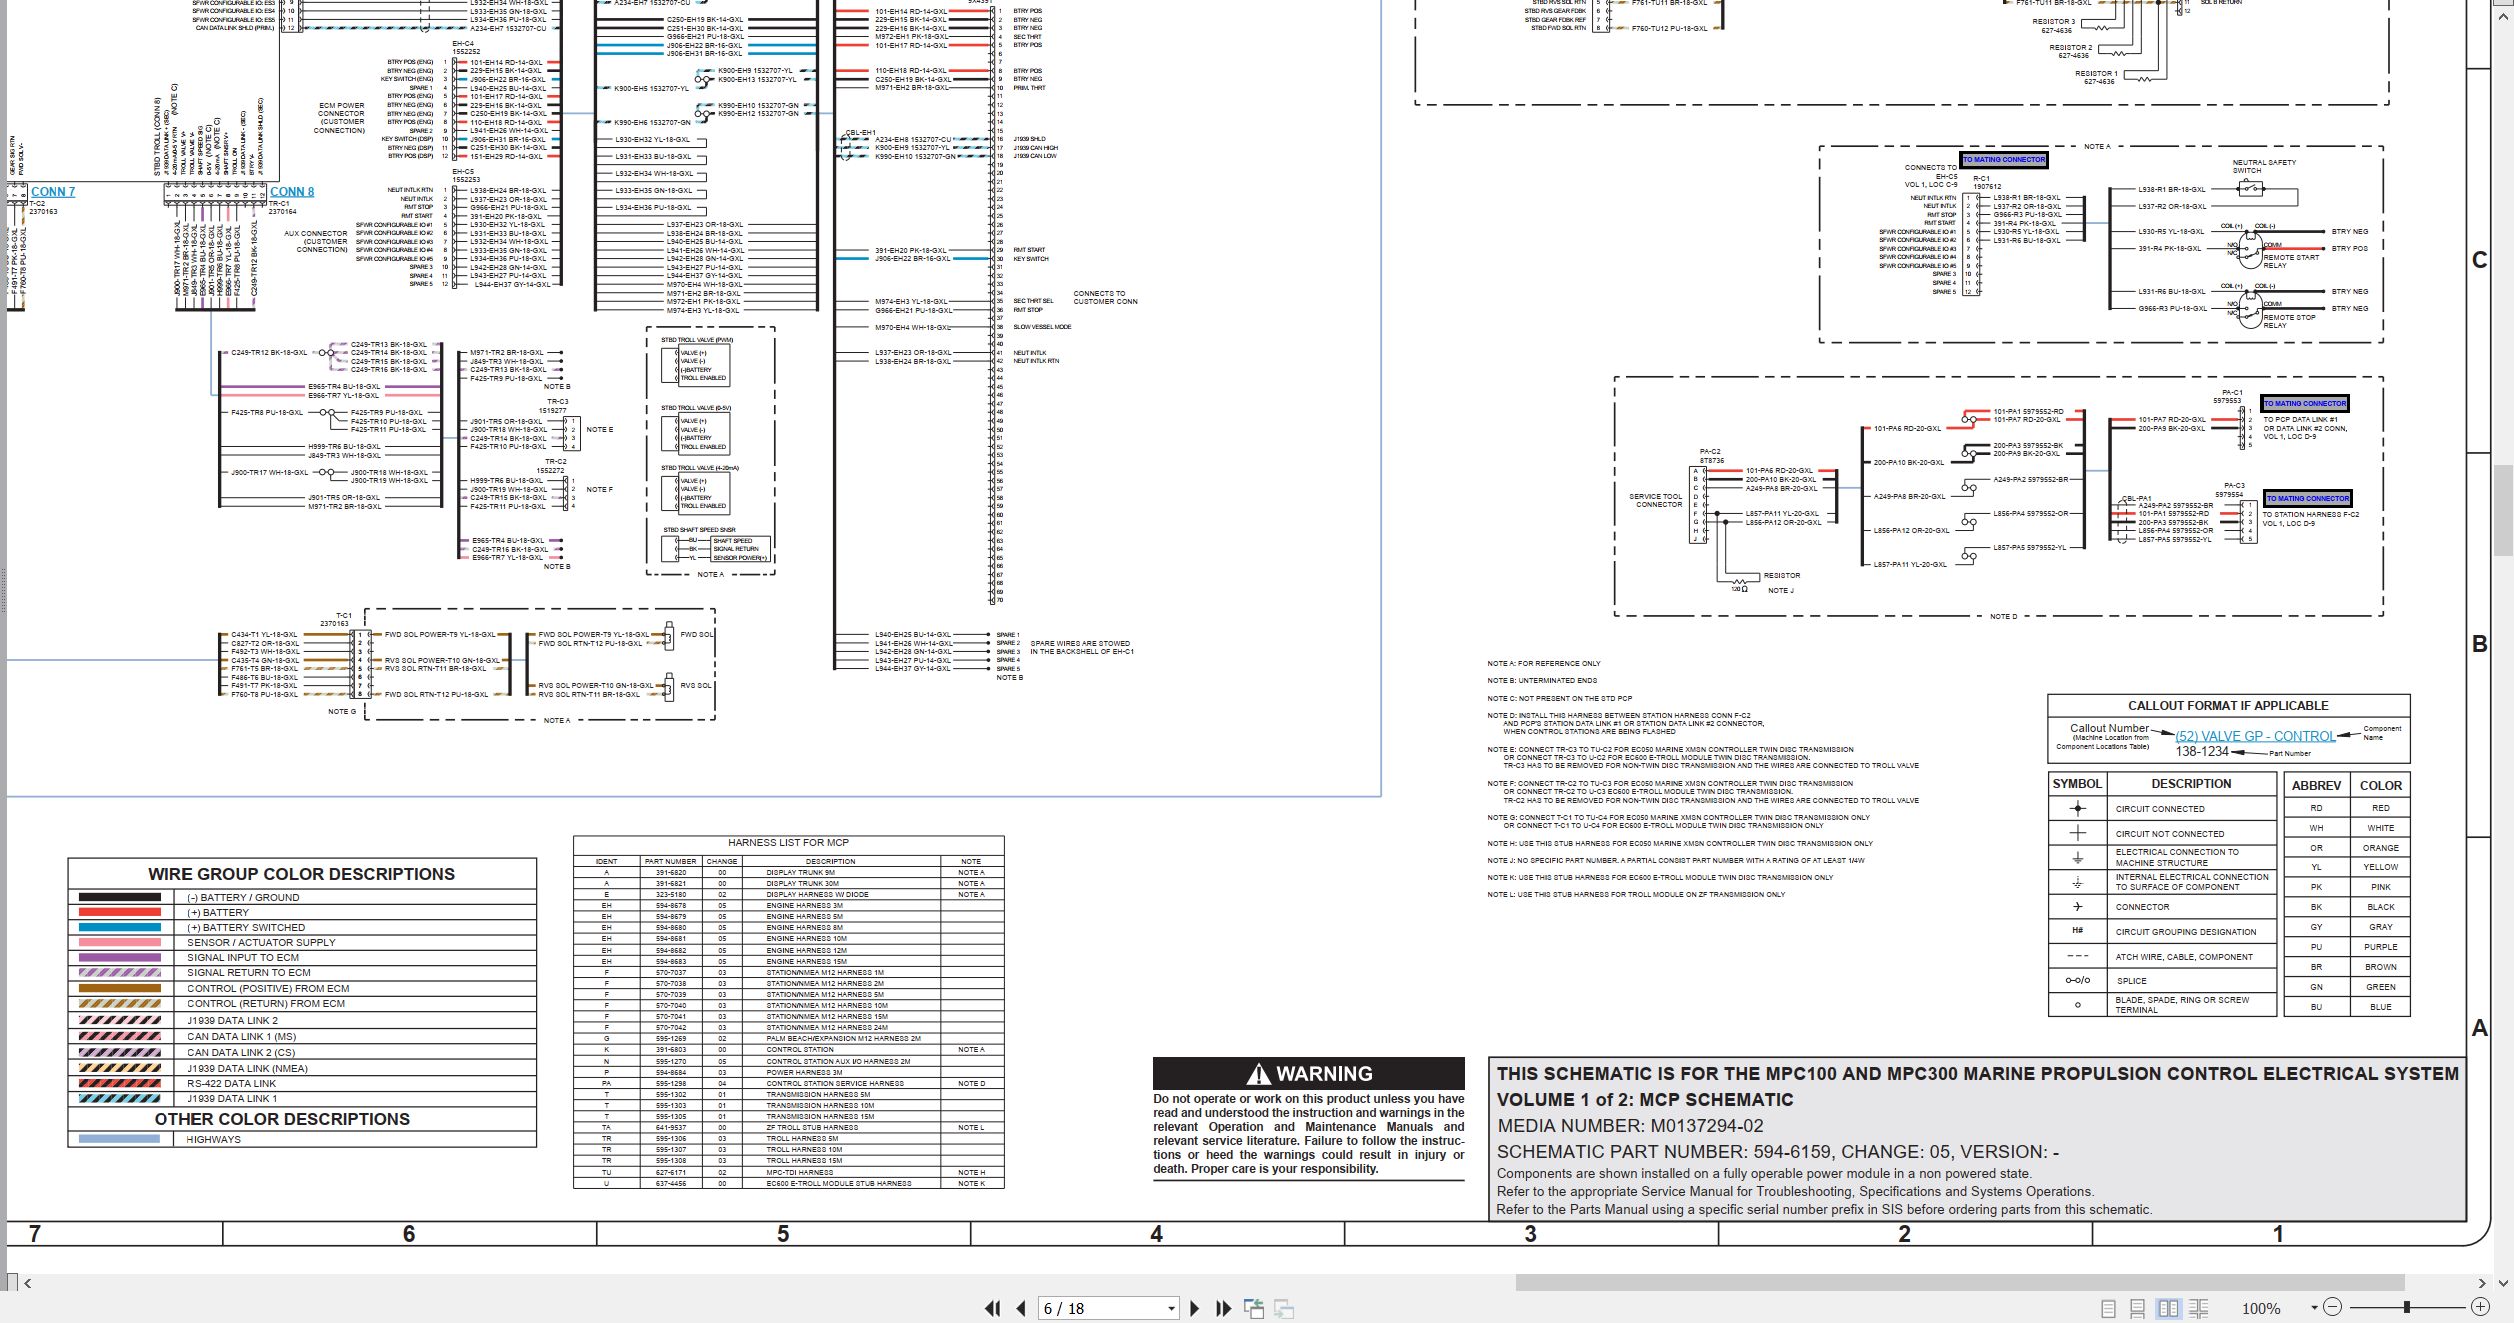The width and height of the screenshot is (2514, 1323).
Task: Follow TO MATING CONNECTOR link near PA-C3
Action: point(2308,499)
